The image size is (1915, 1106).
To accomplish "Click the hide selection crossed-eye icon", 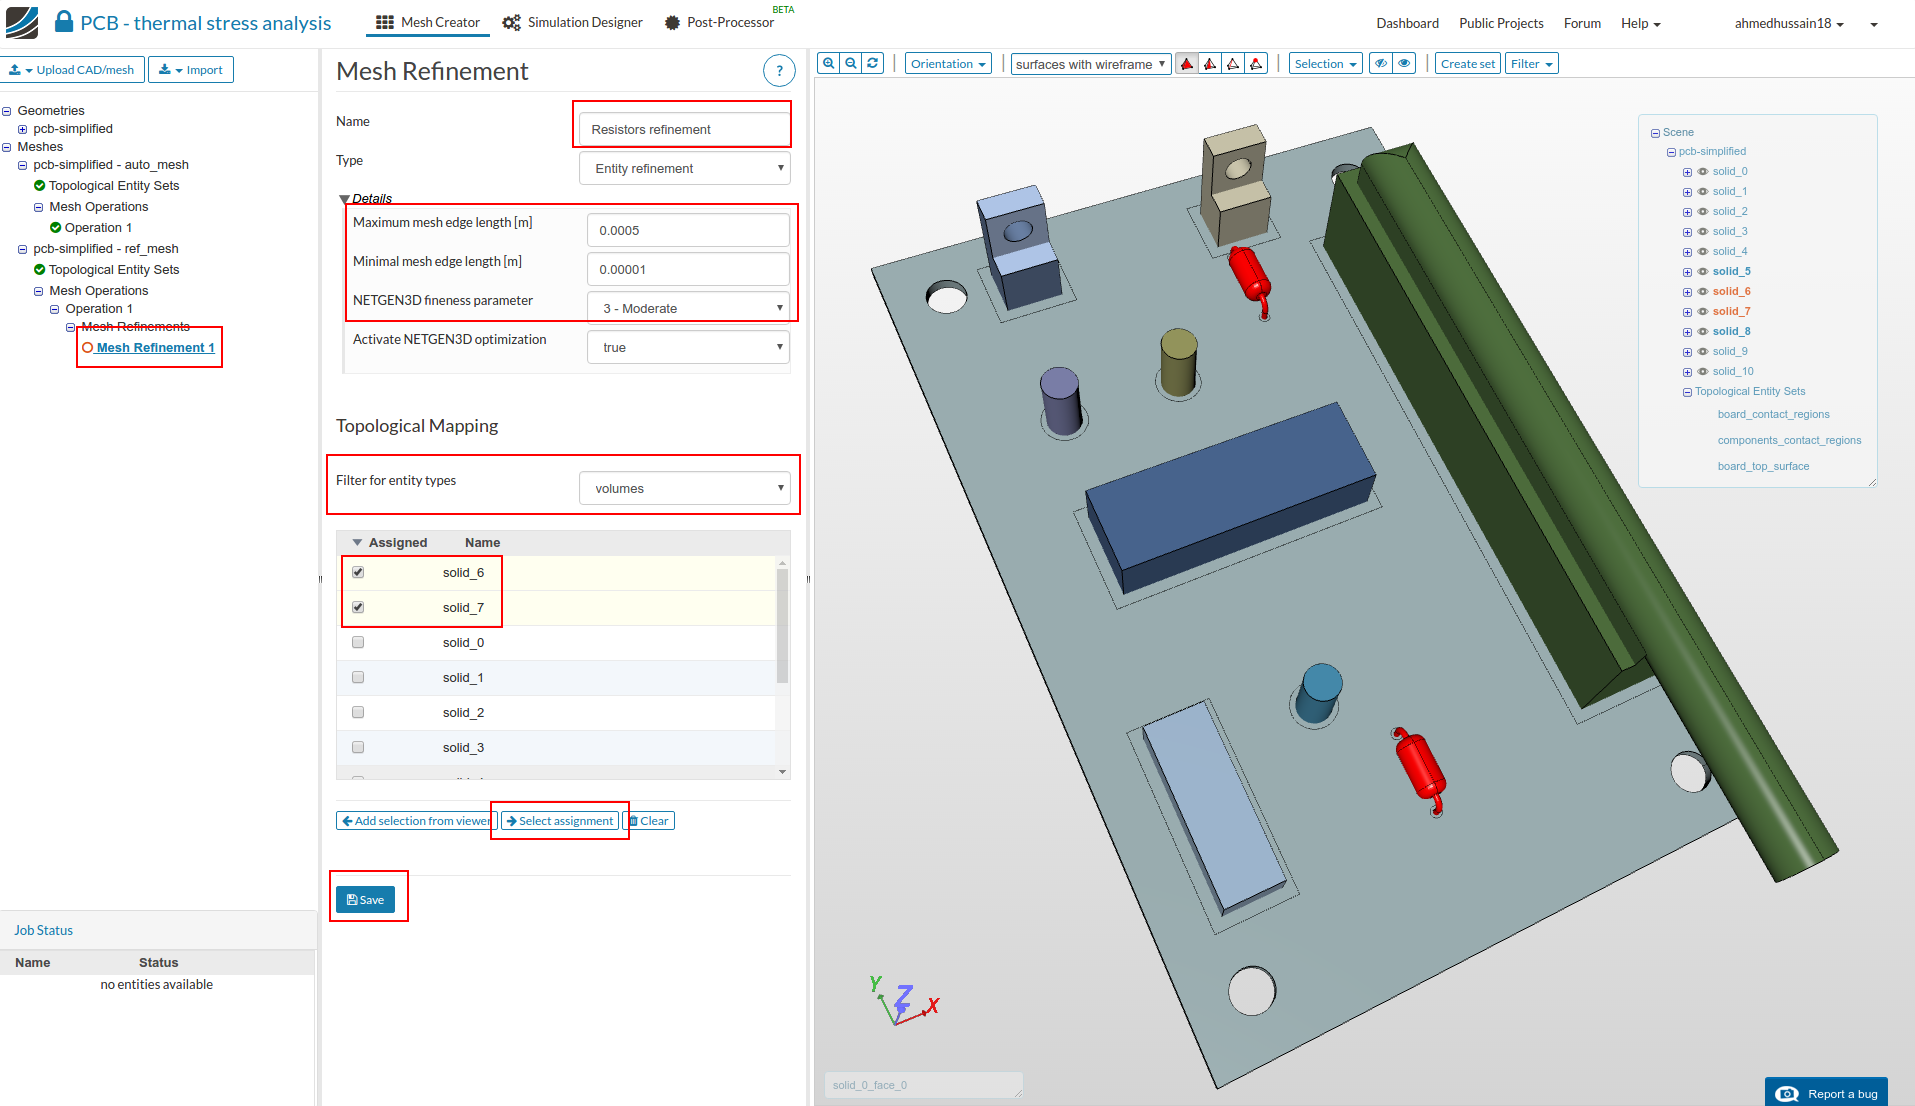I will 1381,64.
